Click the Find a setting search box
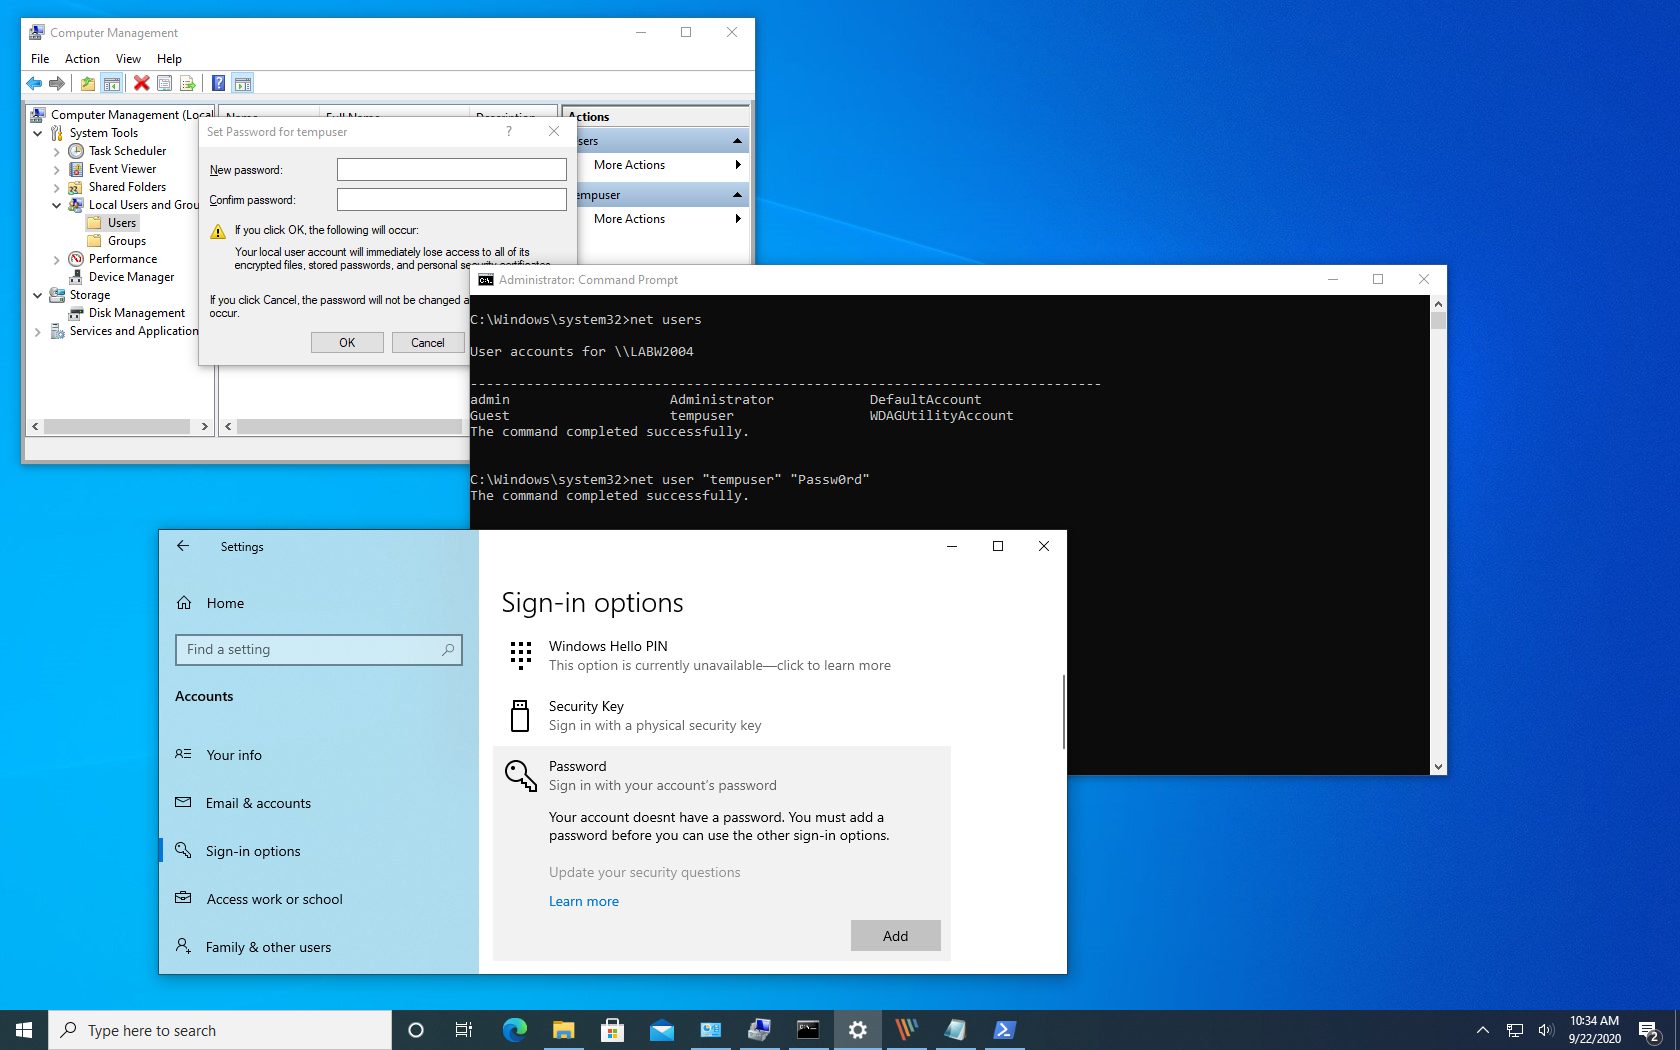The width and height of the screenshot is (1680, 1050). [318, 650]
